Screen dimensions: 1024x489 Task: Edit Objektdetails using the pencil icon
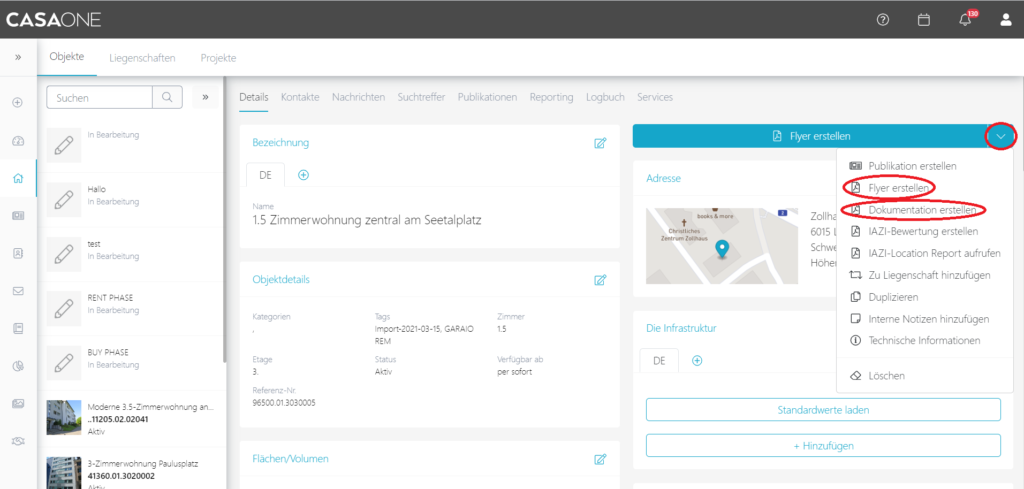[600, 280]
